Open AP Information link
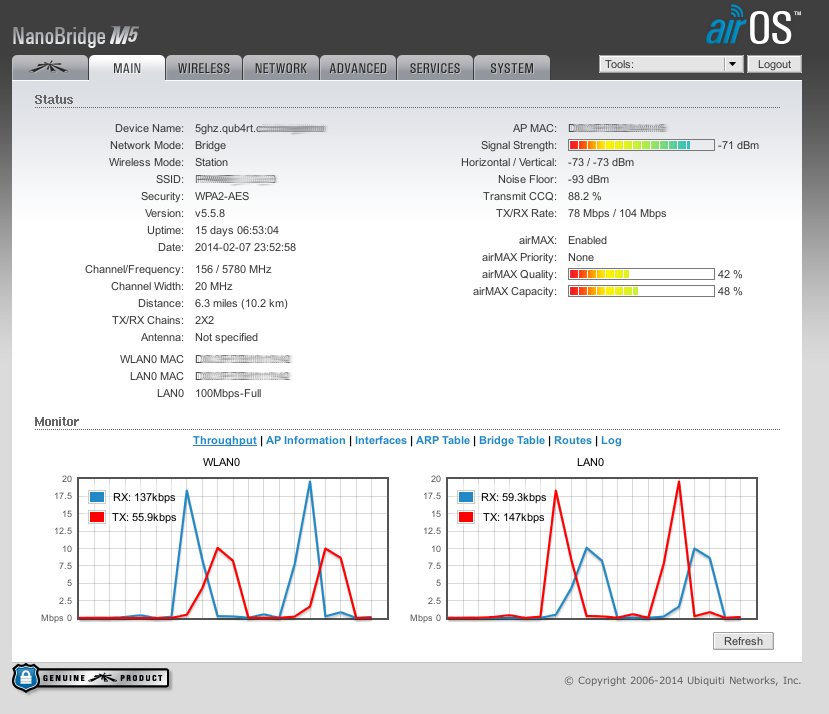829x714 pixels. tap(306, 440)
